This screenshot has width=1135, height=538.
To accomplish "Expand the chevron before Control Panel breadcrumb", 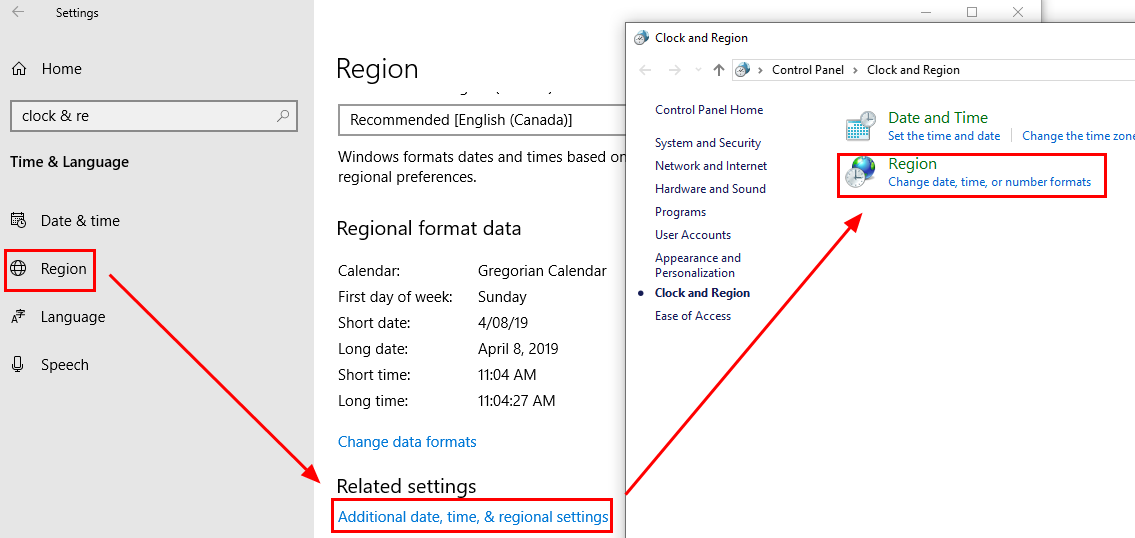I will [x=760, y=70].
